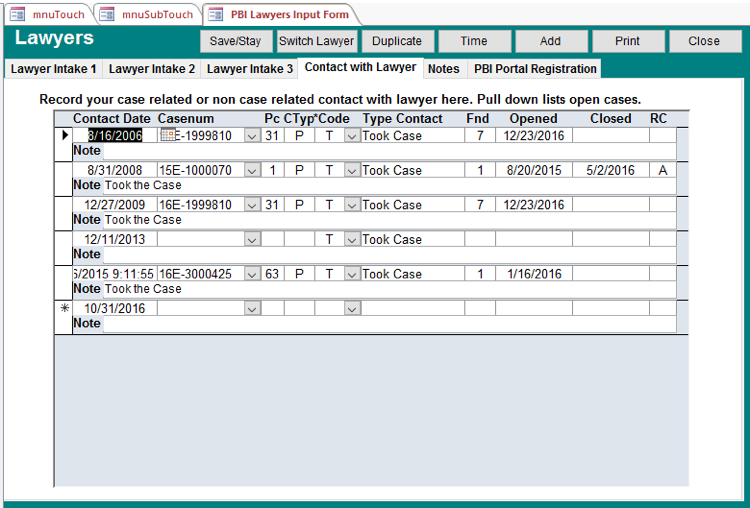Click the mnuTouch form tab icon
This screenshot has height=508, width=750.
[x=17, y=15]
